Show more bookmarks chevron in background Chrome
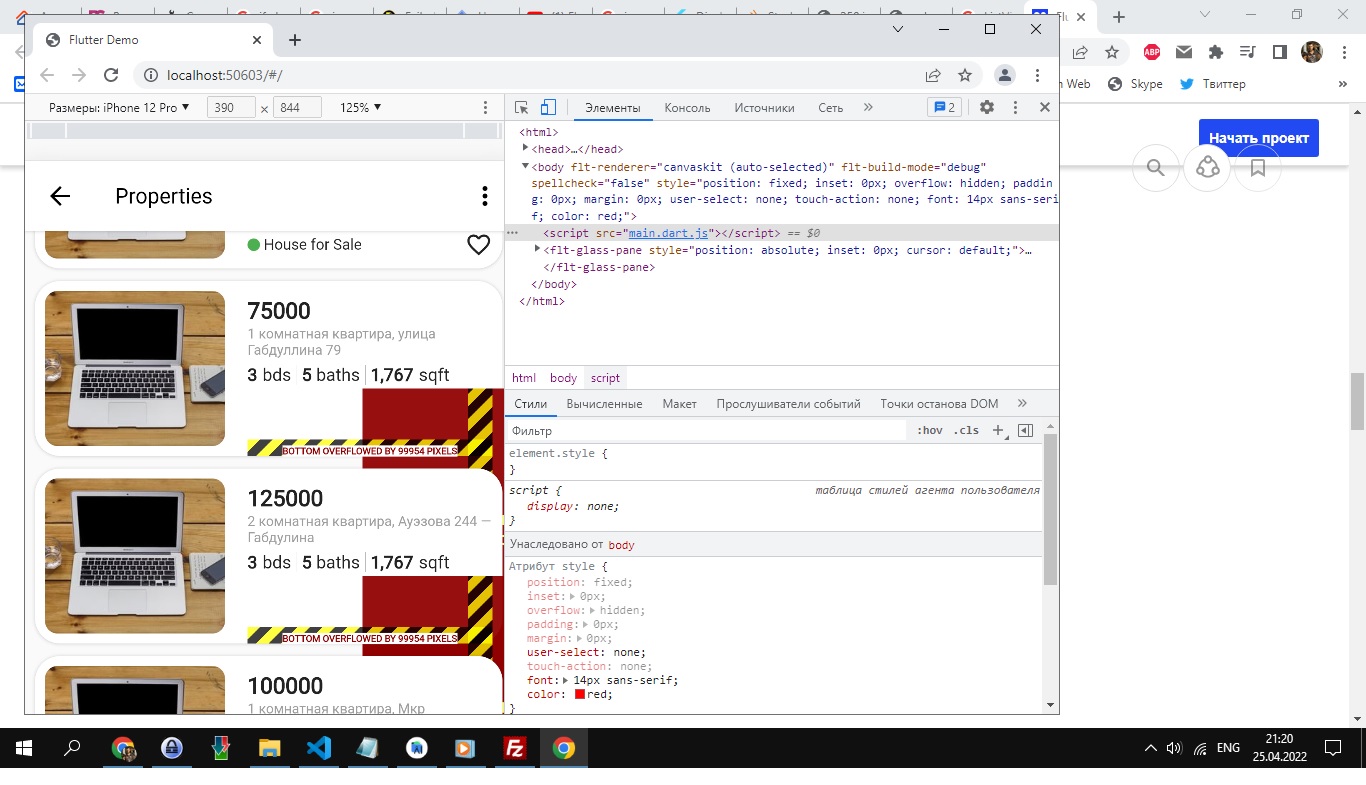1366x785 pixels. (x=1343, y=84)
